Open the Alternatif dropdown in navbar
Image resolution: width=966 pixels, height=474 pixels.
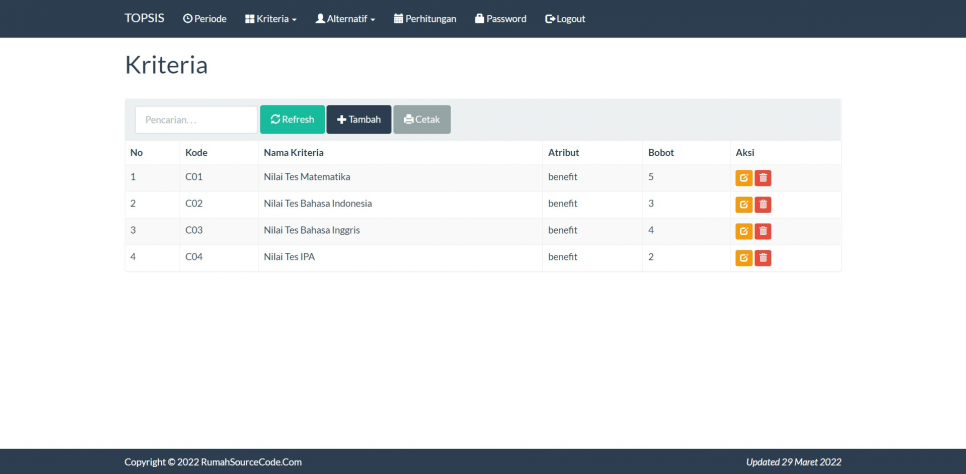point(345,19)
